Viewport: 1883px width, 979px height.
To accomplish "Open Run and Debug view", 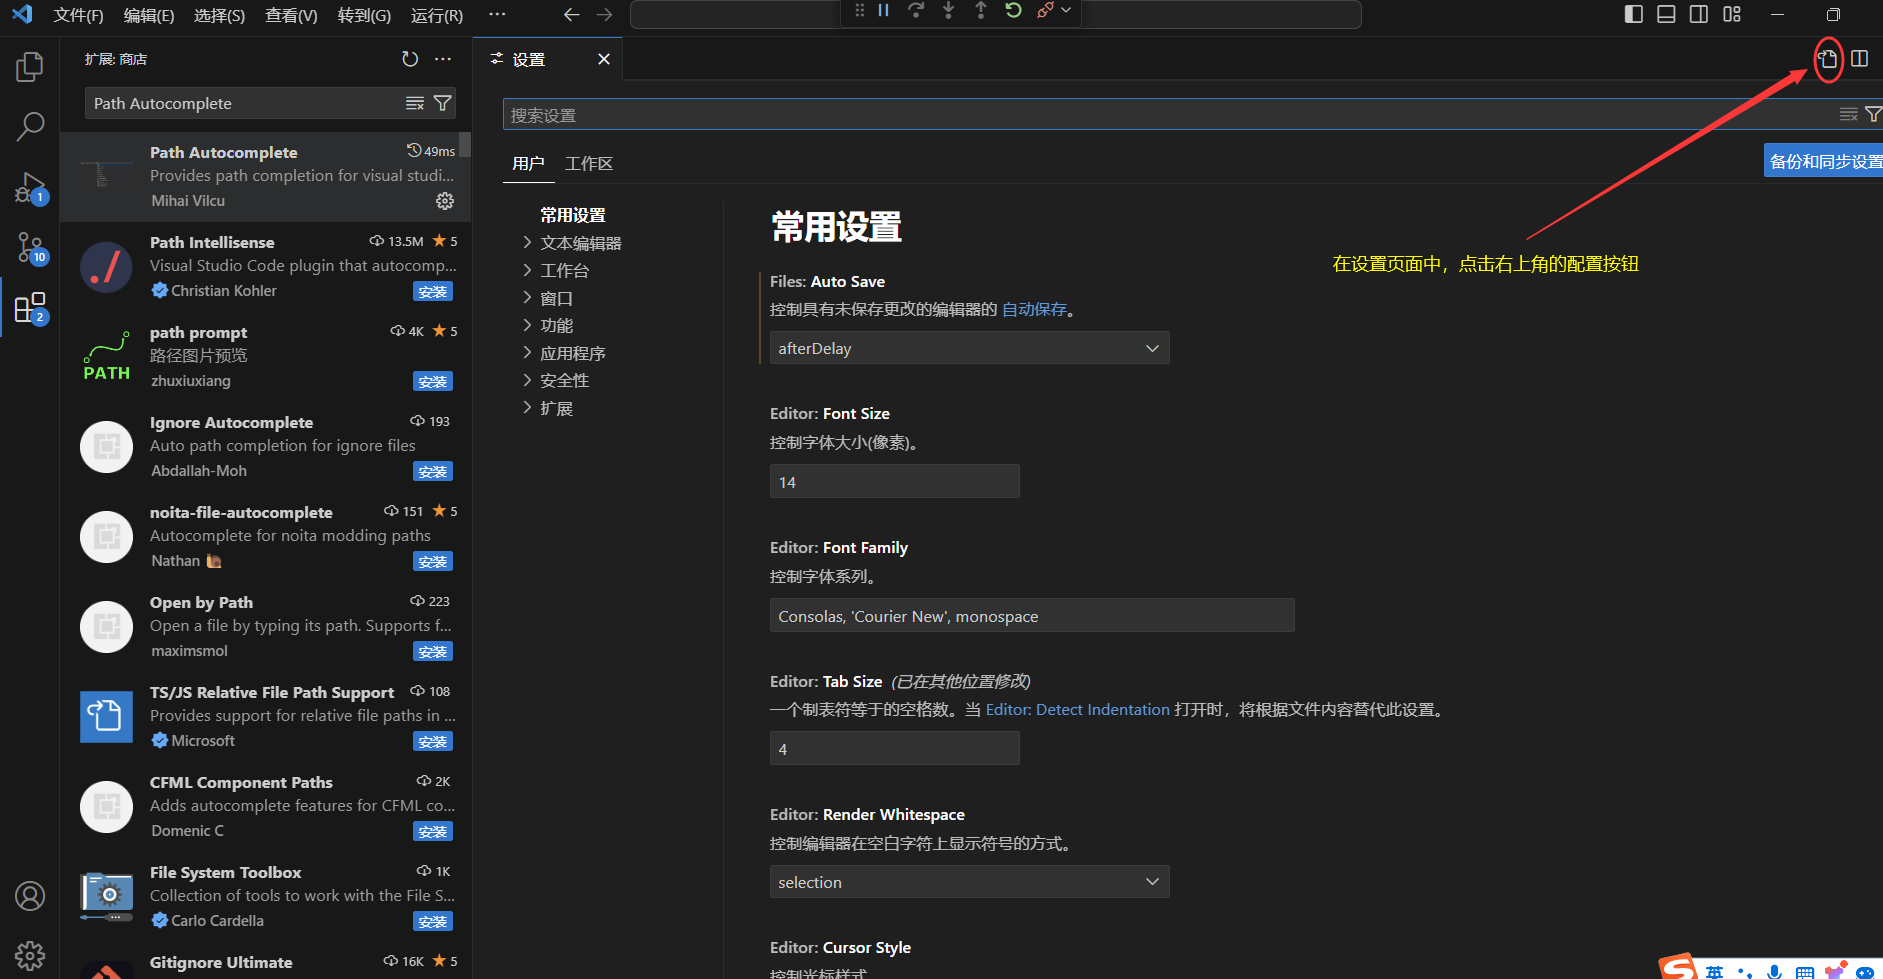I will point(30,187).
